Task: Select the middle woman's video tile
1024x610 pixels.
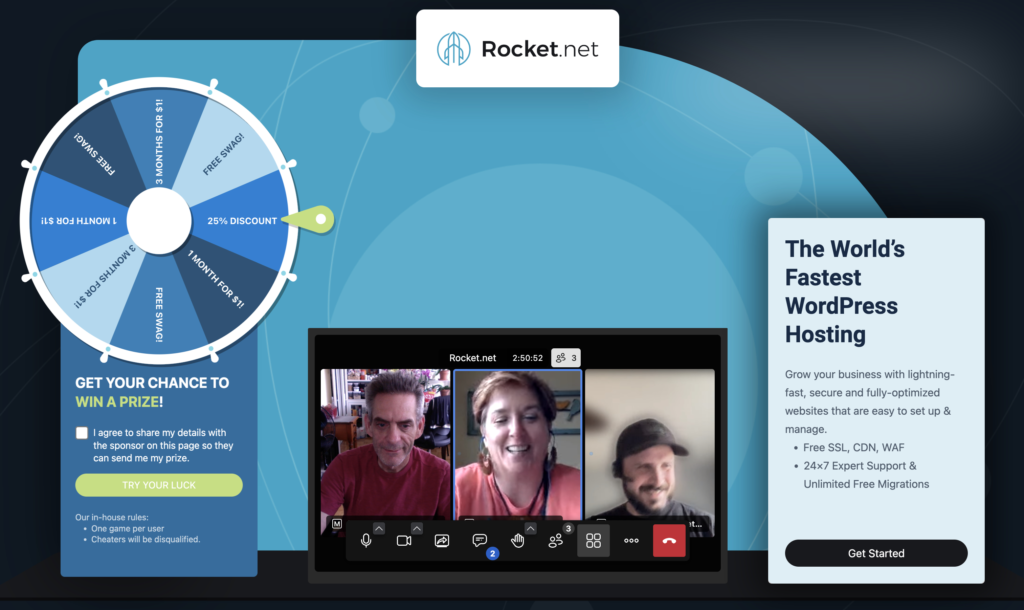Action: click(x=518, y=444)
